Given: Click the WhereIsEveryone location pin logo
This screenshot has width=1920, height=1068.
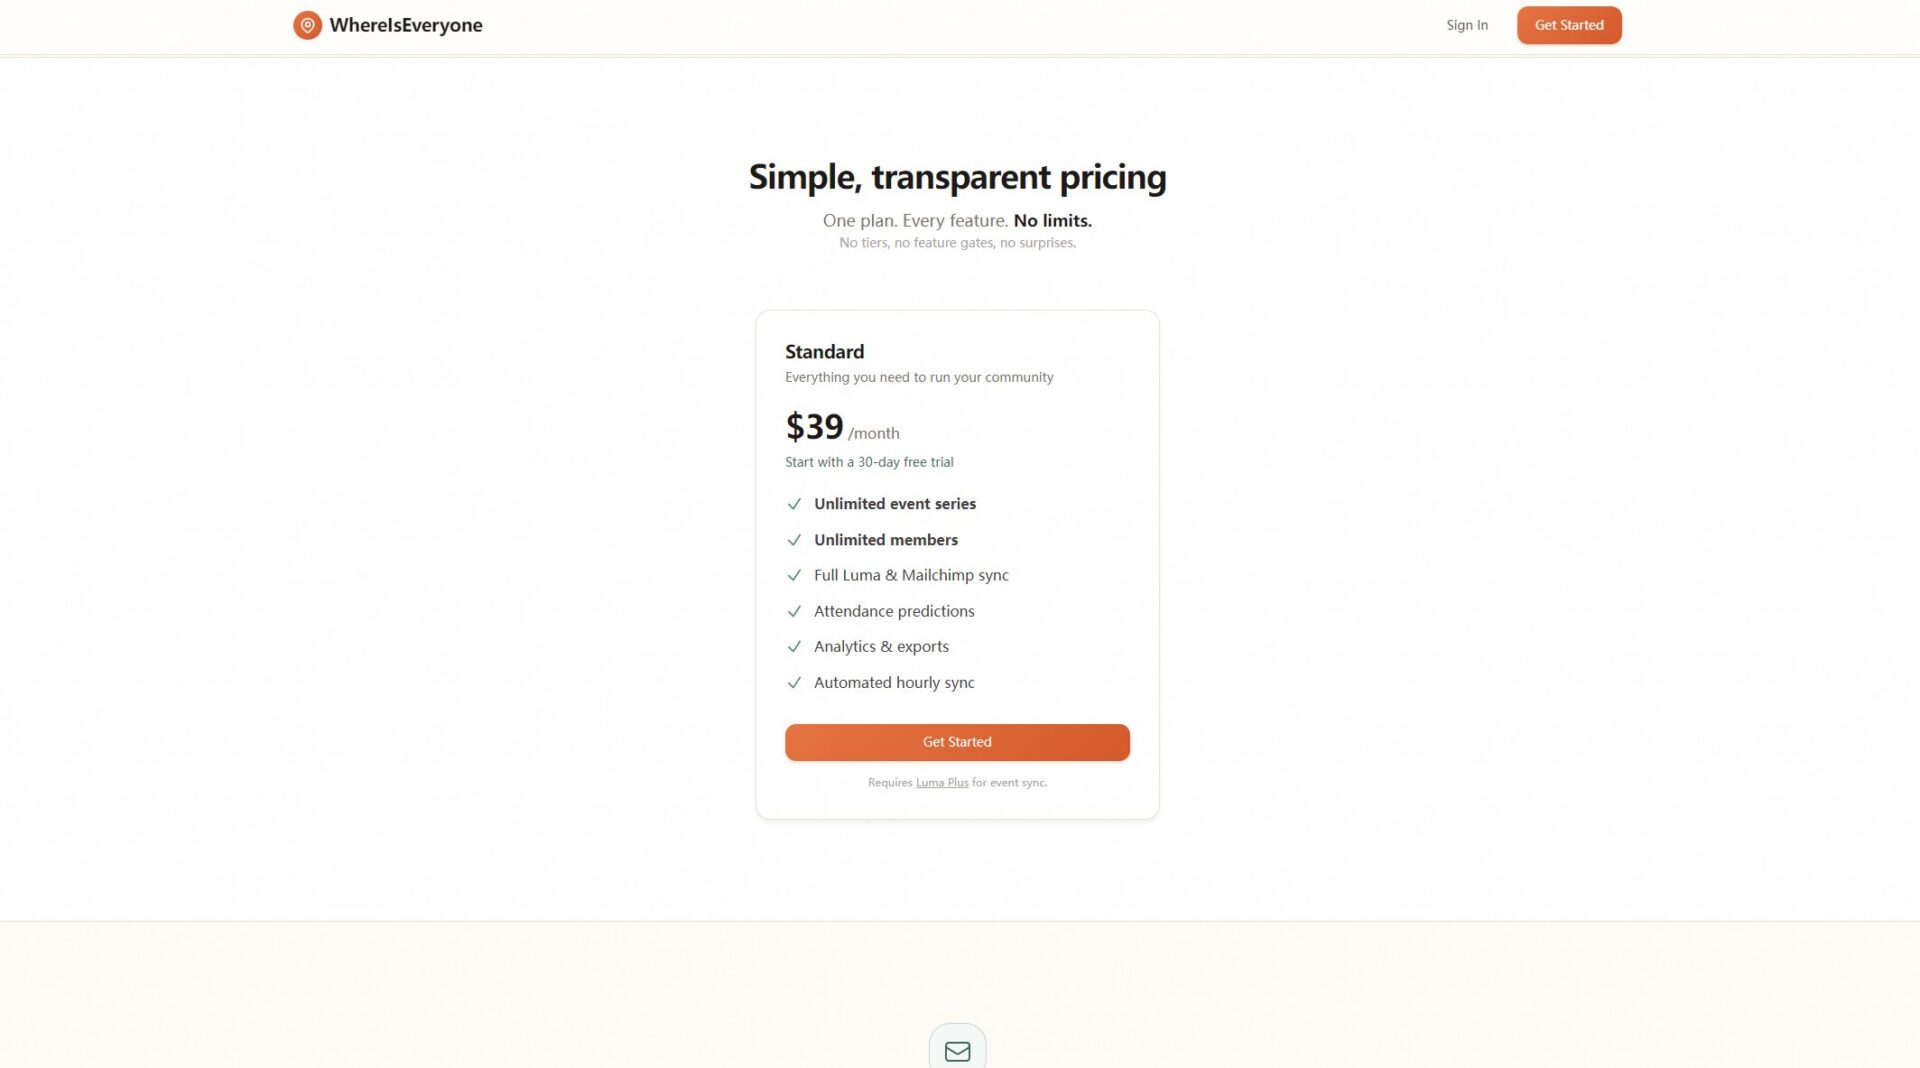Looking at the screenshot, I should tap(307, 25).
